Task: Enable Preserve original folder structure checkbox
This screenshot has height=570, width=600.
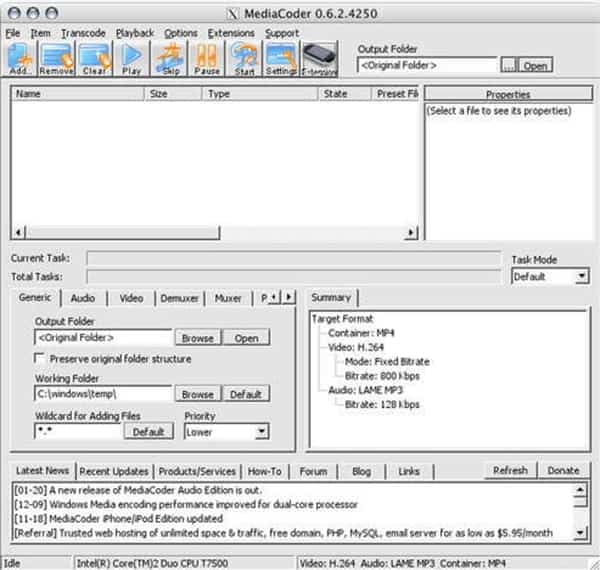Action: pyautogui.click(x=40, y=358)
